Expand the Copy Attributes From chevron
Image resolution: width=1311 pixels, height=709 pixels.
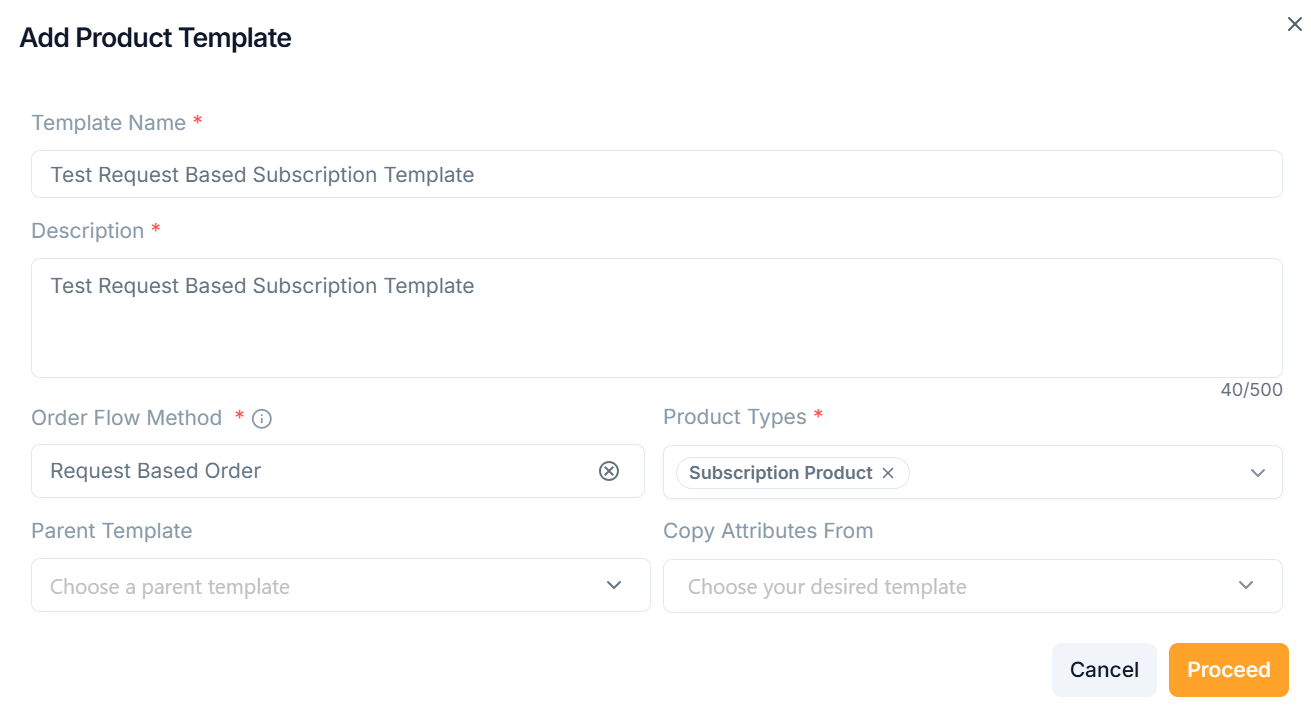[1246, 585]
